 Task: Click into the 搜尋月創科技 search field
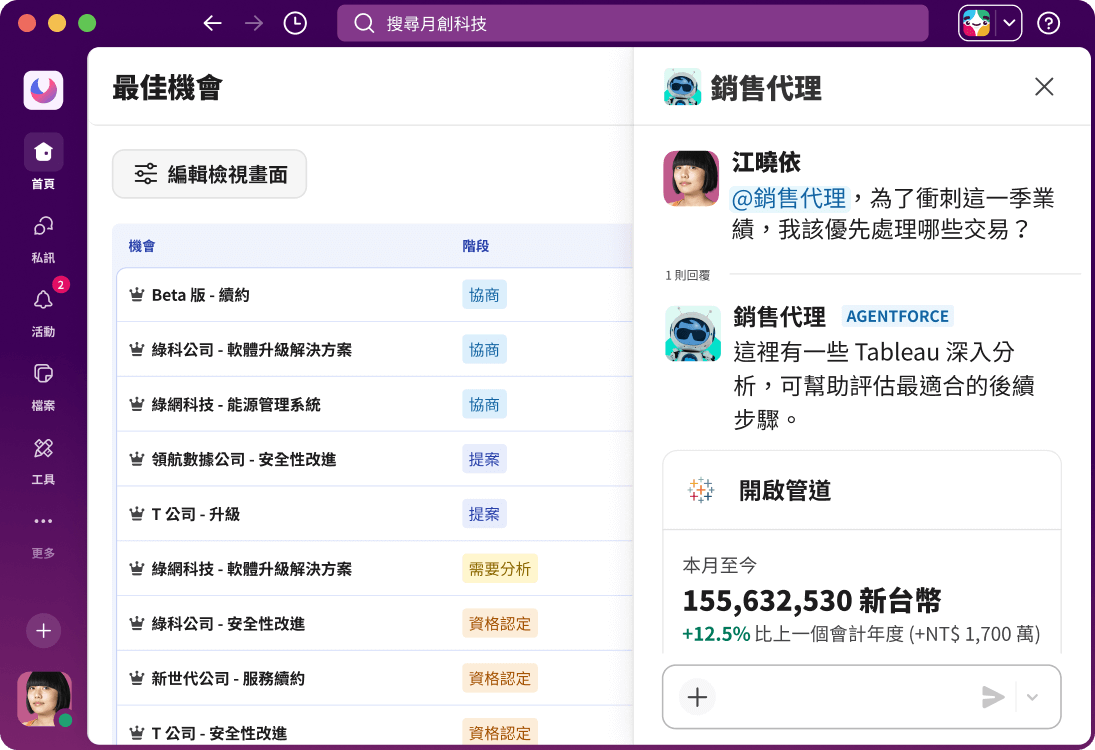click(632, 22)
